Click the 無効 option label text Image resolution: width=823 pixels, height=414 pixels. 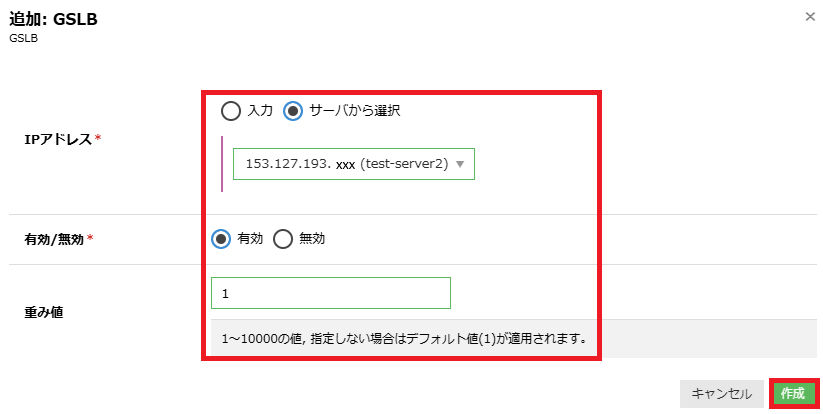tap(312, 239)
